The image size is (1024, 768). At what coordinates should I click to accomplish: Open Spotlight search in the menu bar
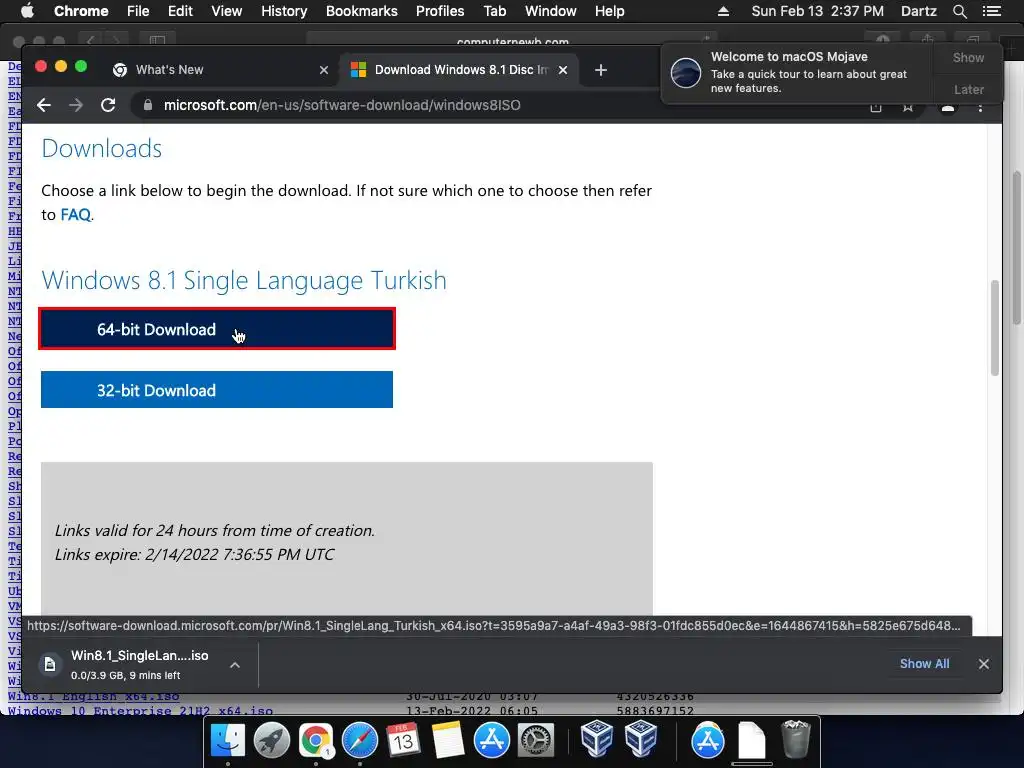(959, 11)
